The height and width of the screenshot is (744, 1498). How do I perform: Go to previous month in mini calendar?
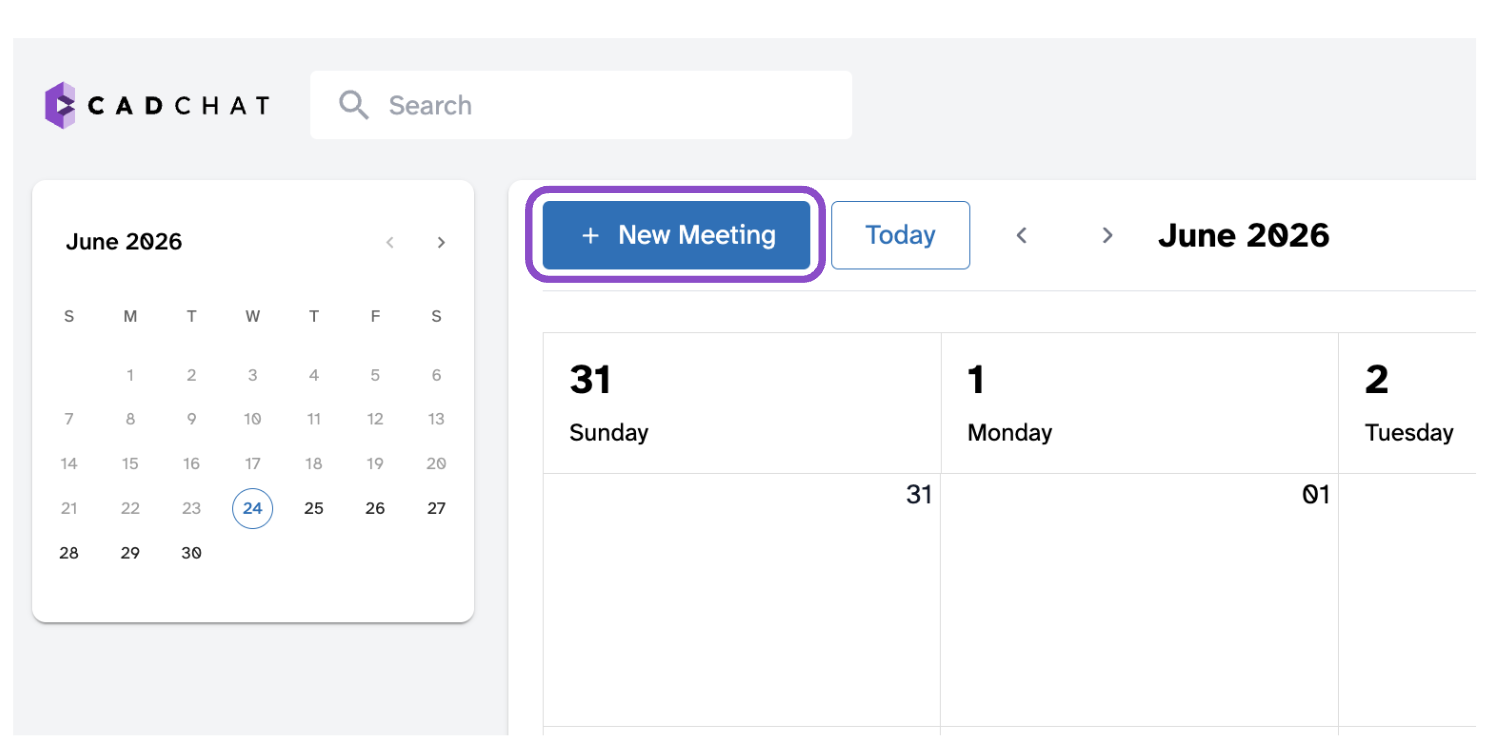click(x=390, y=242)
